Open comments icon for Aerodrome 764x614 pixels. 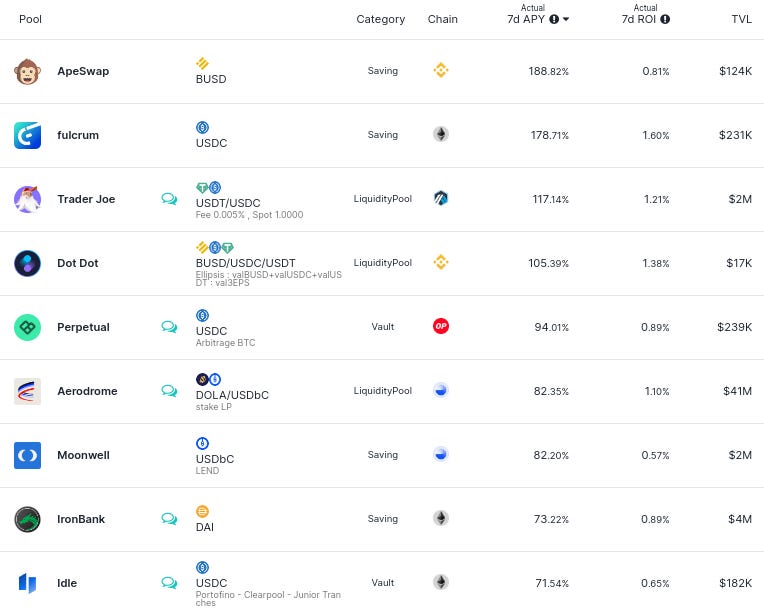tap(169, 391)
